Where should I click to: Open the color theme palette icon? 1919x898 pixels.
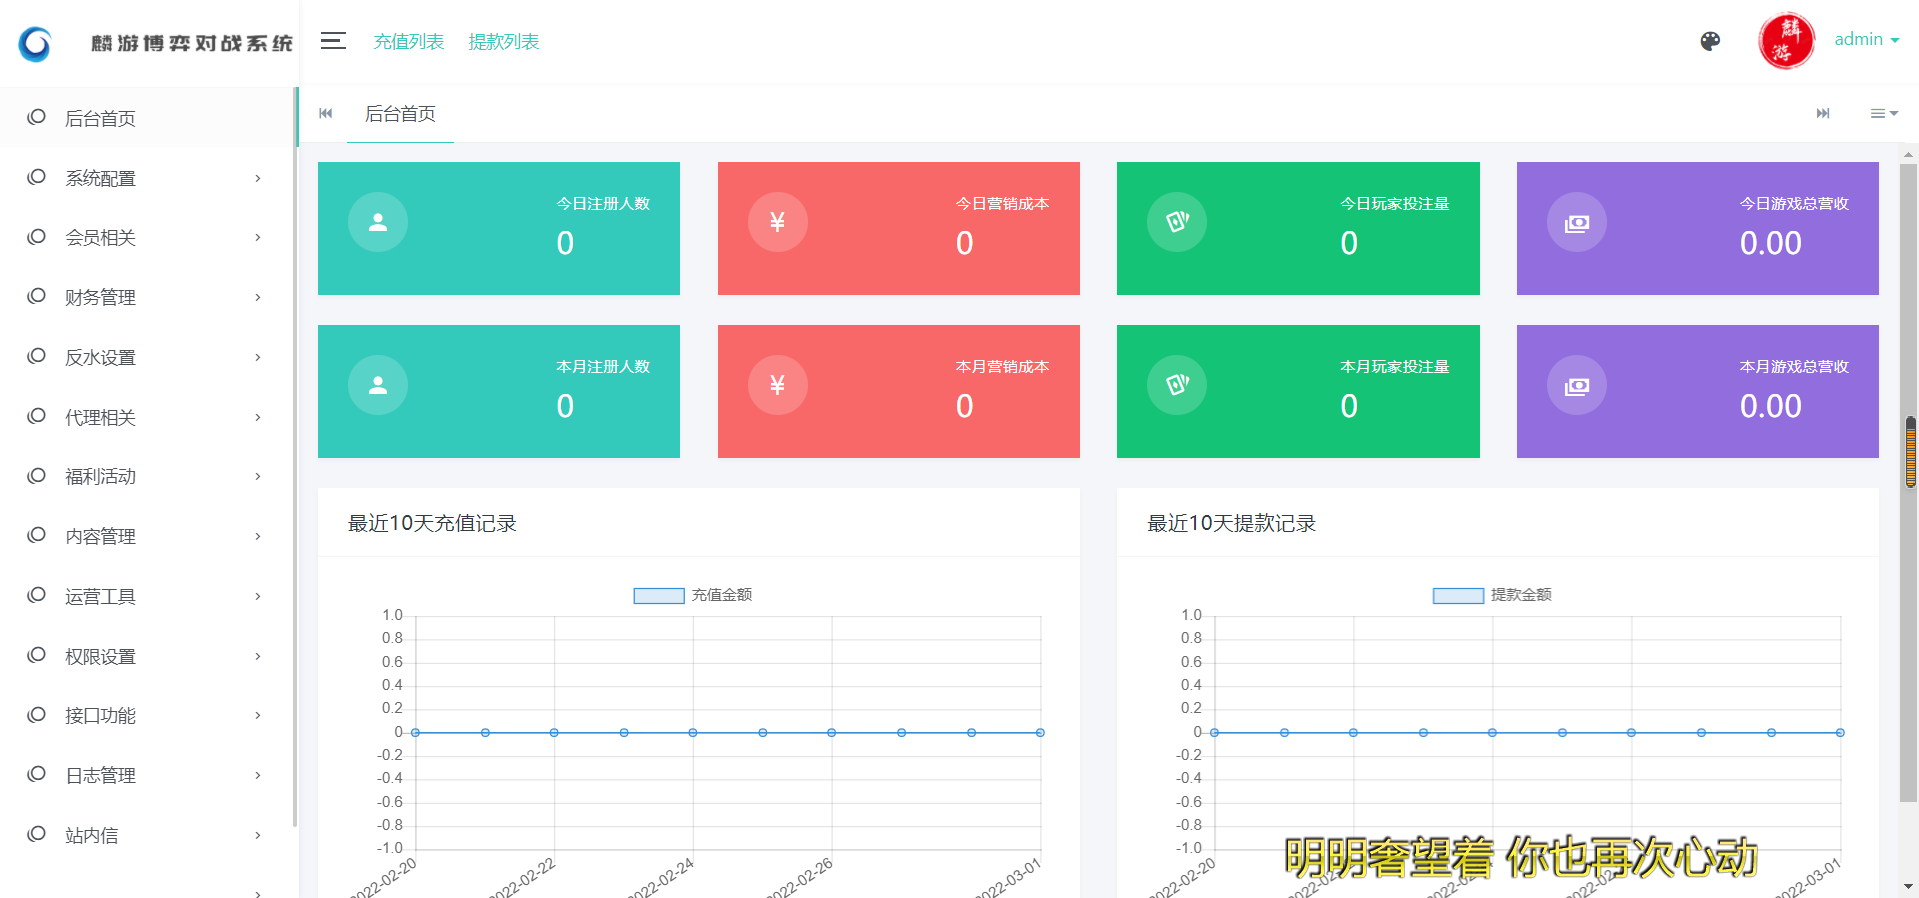pos(1710,41)
